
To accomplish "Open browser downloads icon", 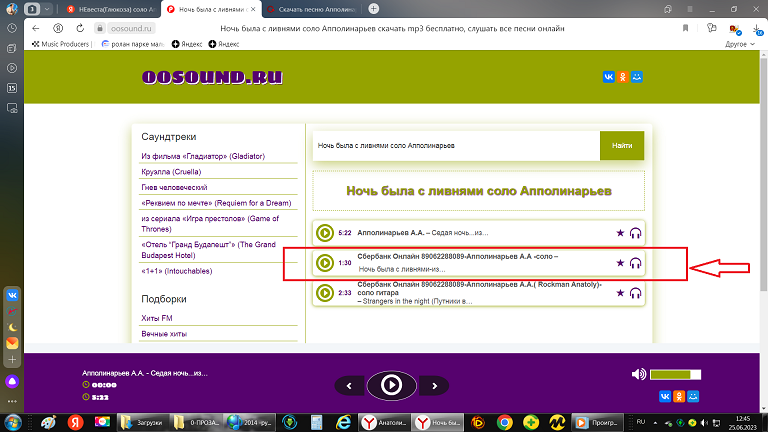I will click(757, 29).
